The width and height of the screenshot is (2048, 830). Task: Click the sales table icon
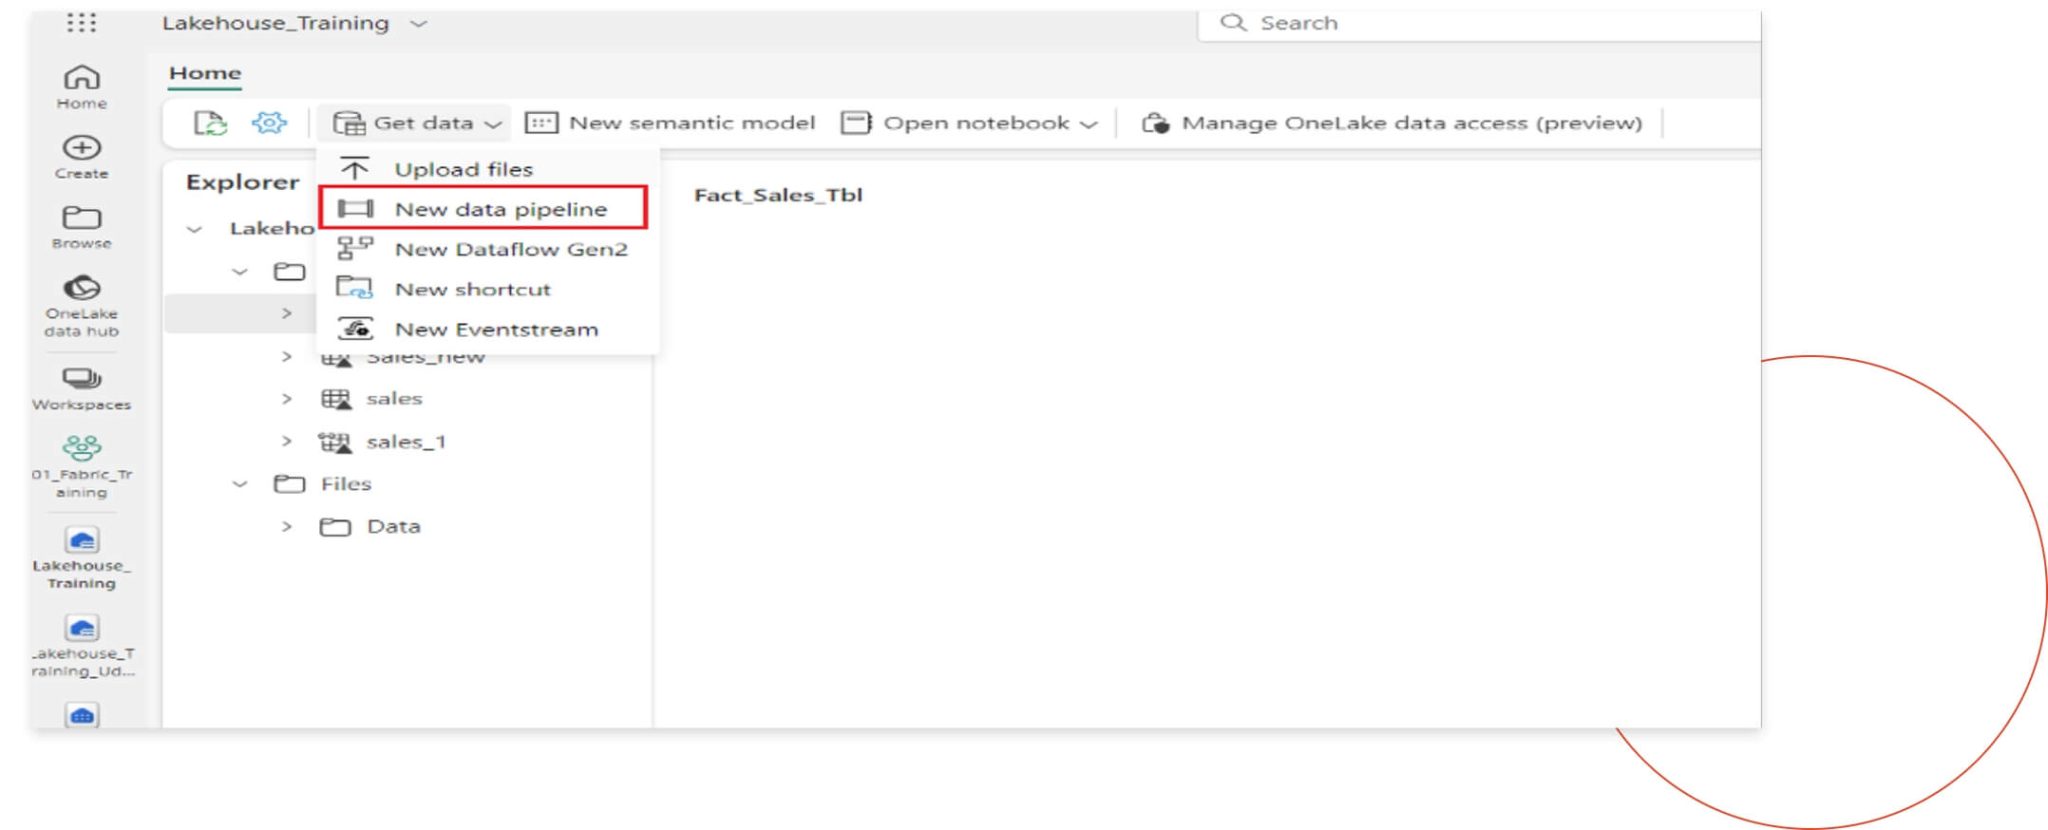336,399
